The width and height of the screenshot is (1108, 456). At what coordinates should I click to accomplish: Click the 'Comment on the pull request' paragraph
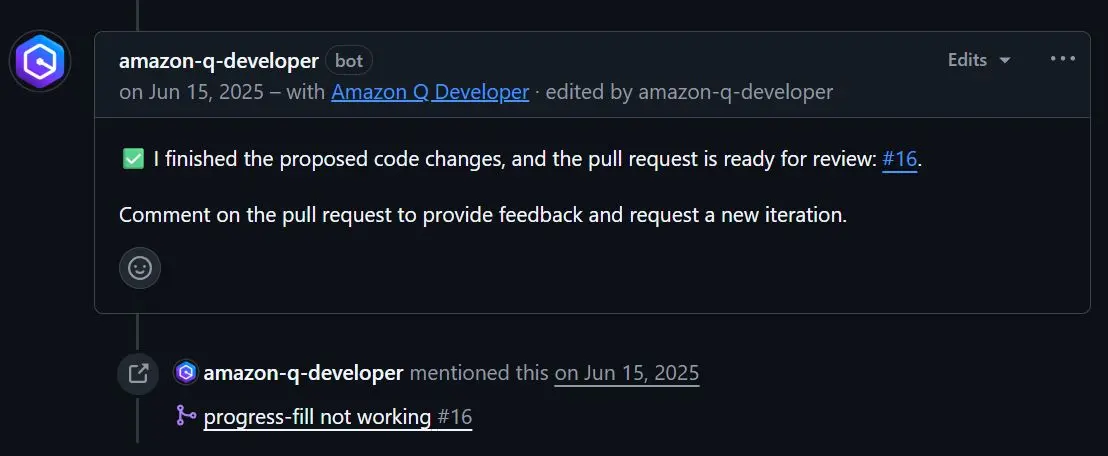(483, 215)
